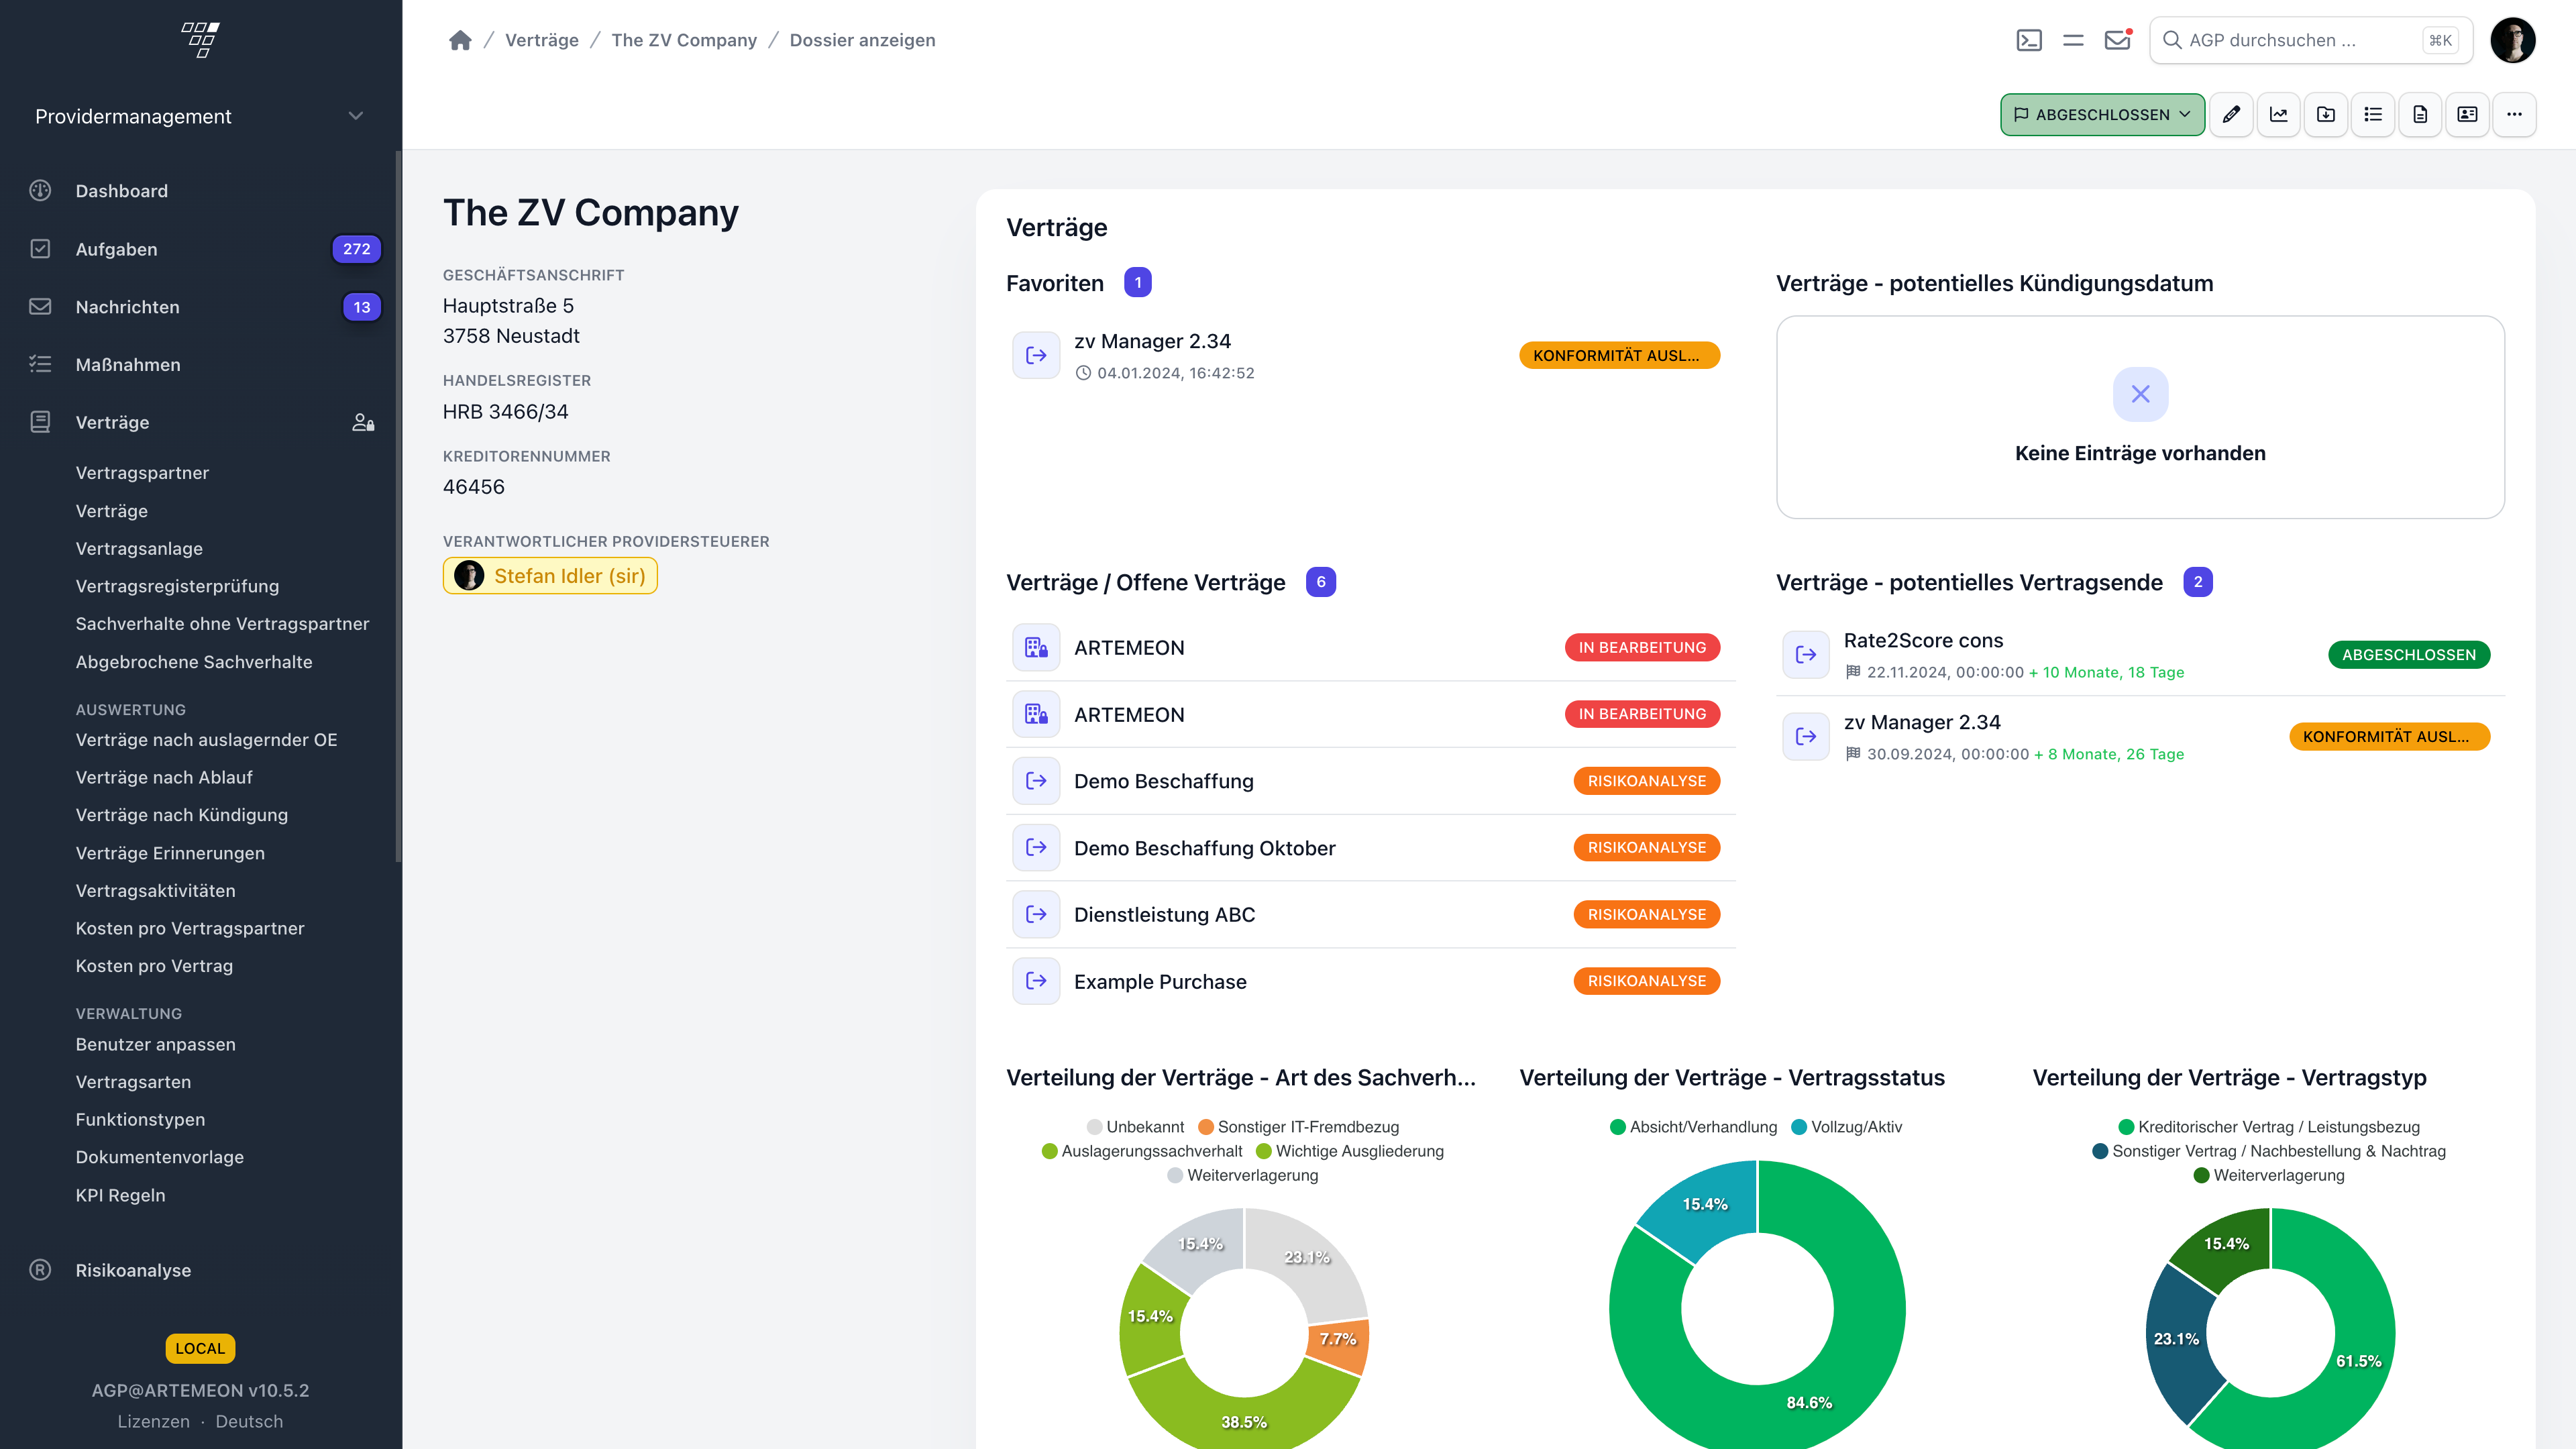Click the bulleted list toolbar icon
The image size is (2576, 1449).
click(x=2373, y=114)
